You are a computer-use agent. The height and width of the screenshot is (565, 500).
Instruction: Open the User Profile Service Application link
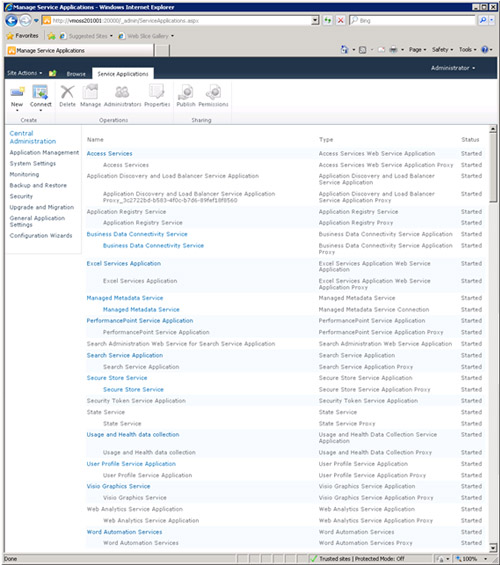click(131, 464)
